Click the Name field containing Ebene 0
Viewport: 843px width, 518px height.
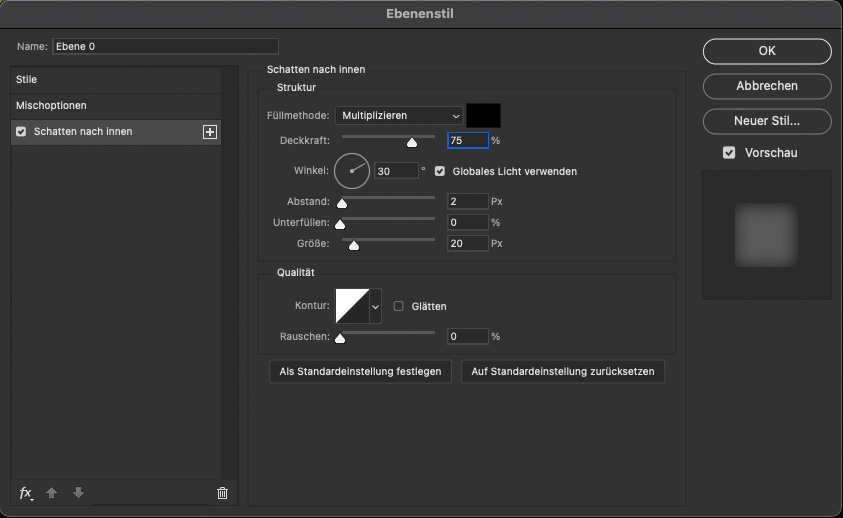(166, 46)
